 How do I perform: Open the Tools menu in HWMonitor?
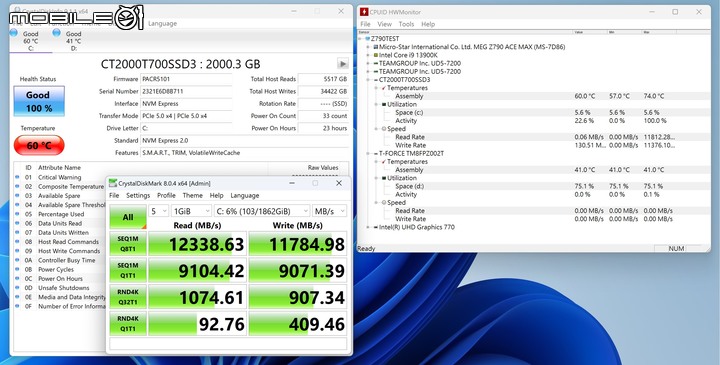[x=406, y=24]
